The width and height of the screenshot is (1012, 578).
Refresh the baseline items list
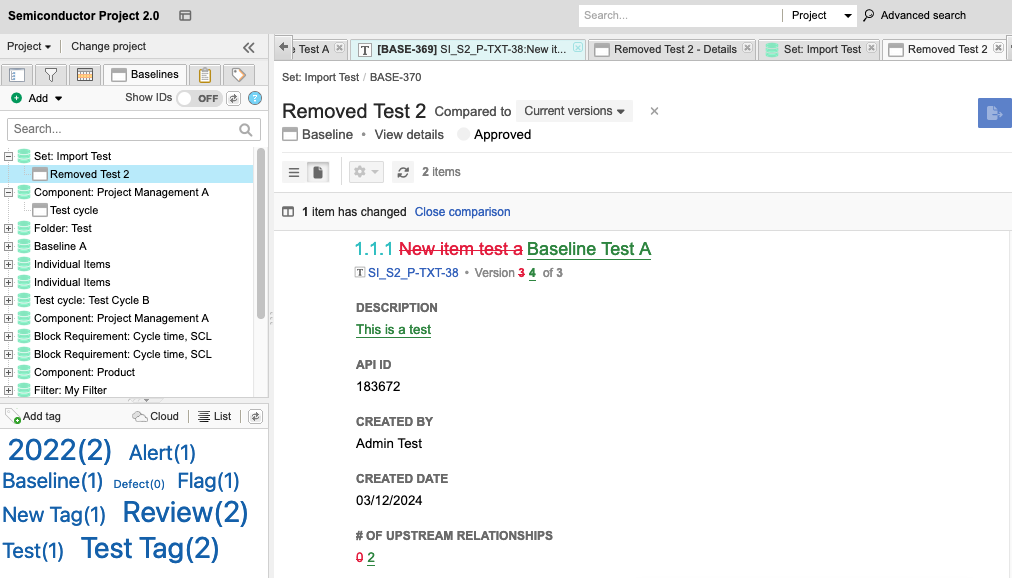403,172
